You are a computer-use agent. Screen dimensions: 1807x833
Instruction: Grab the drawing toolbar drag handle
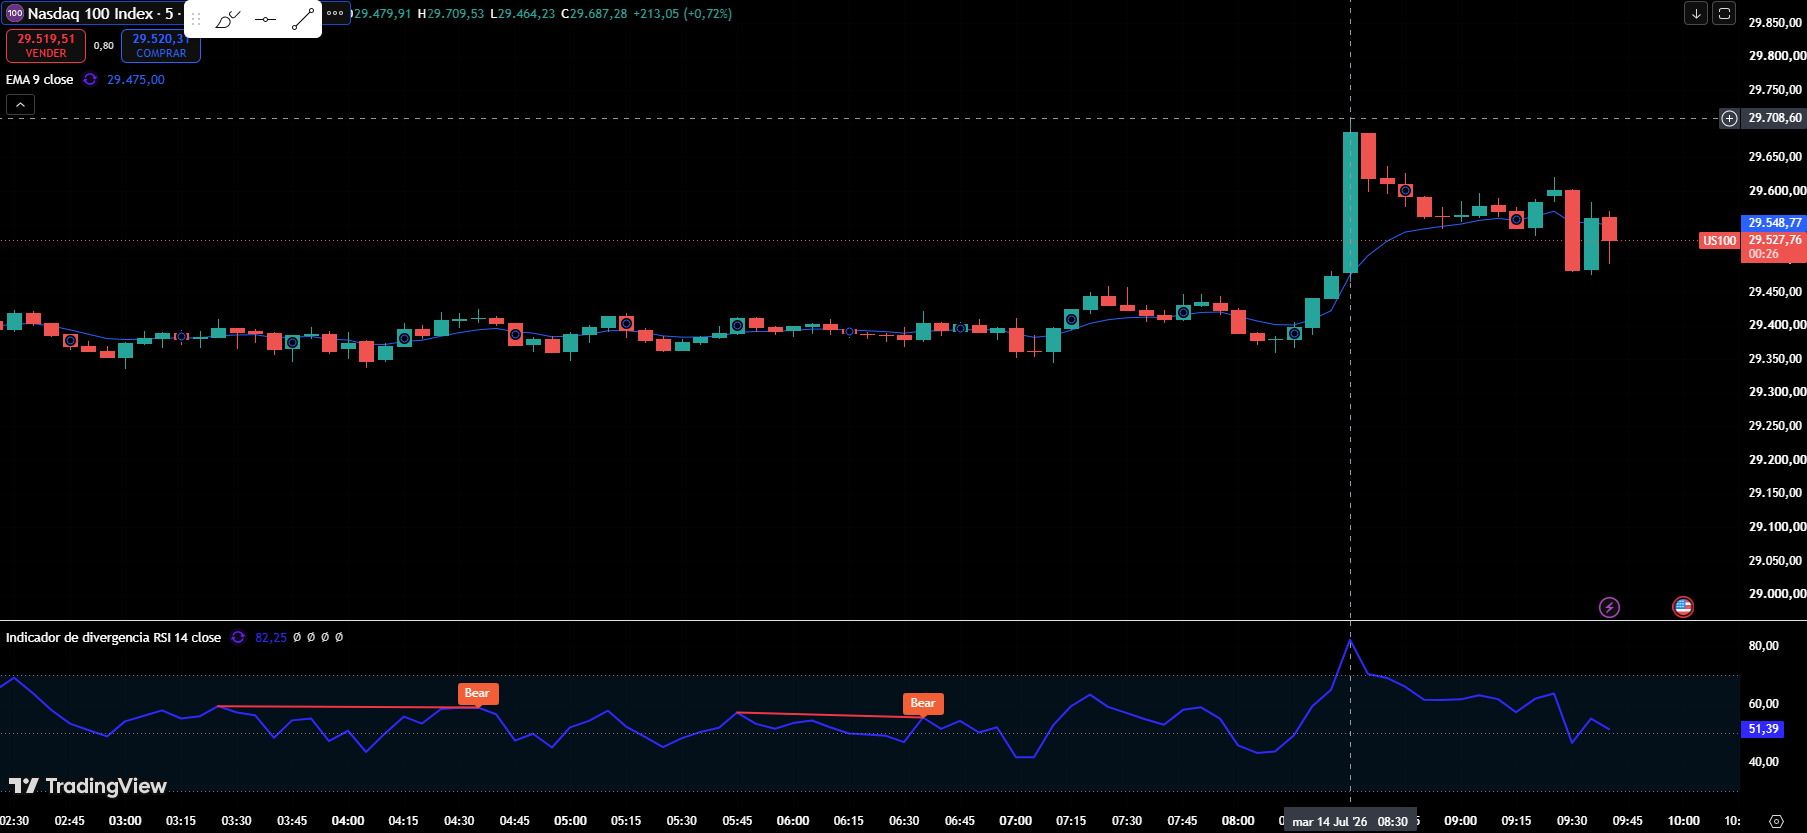(196, 19)
